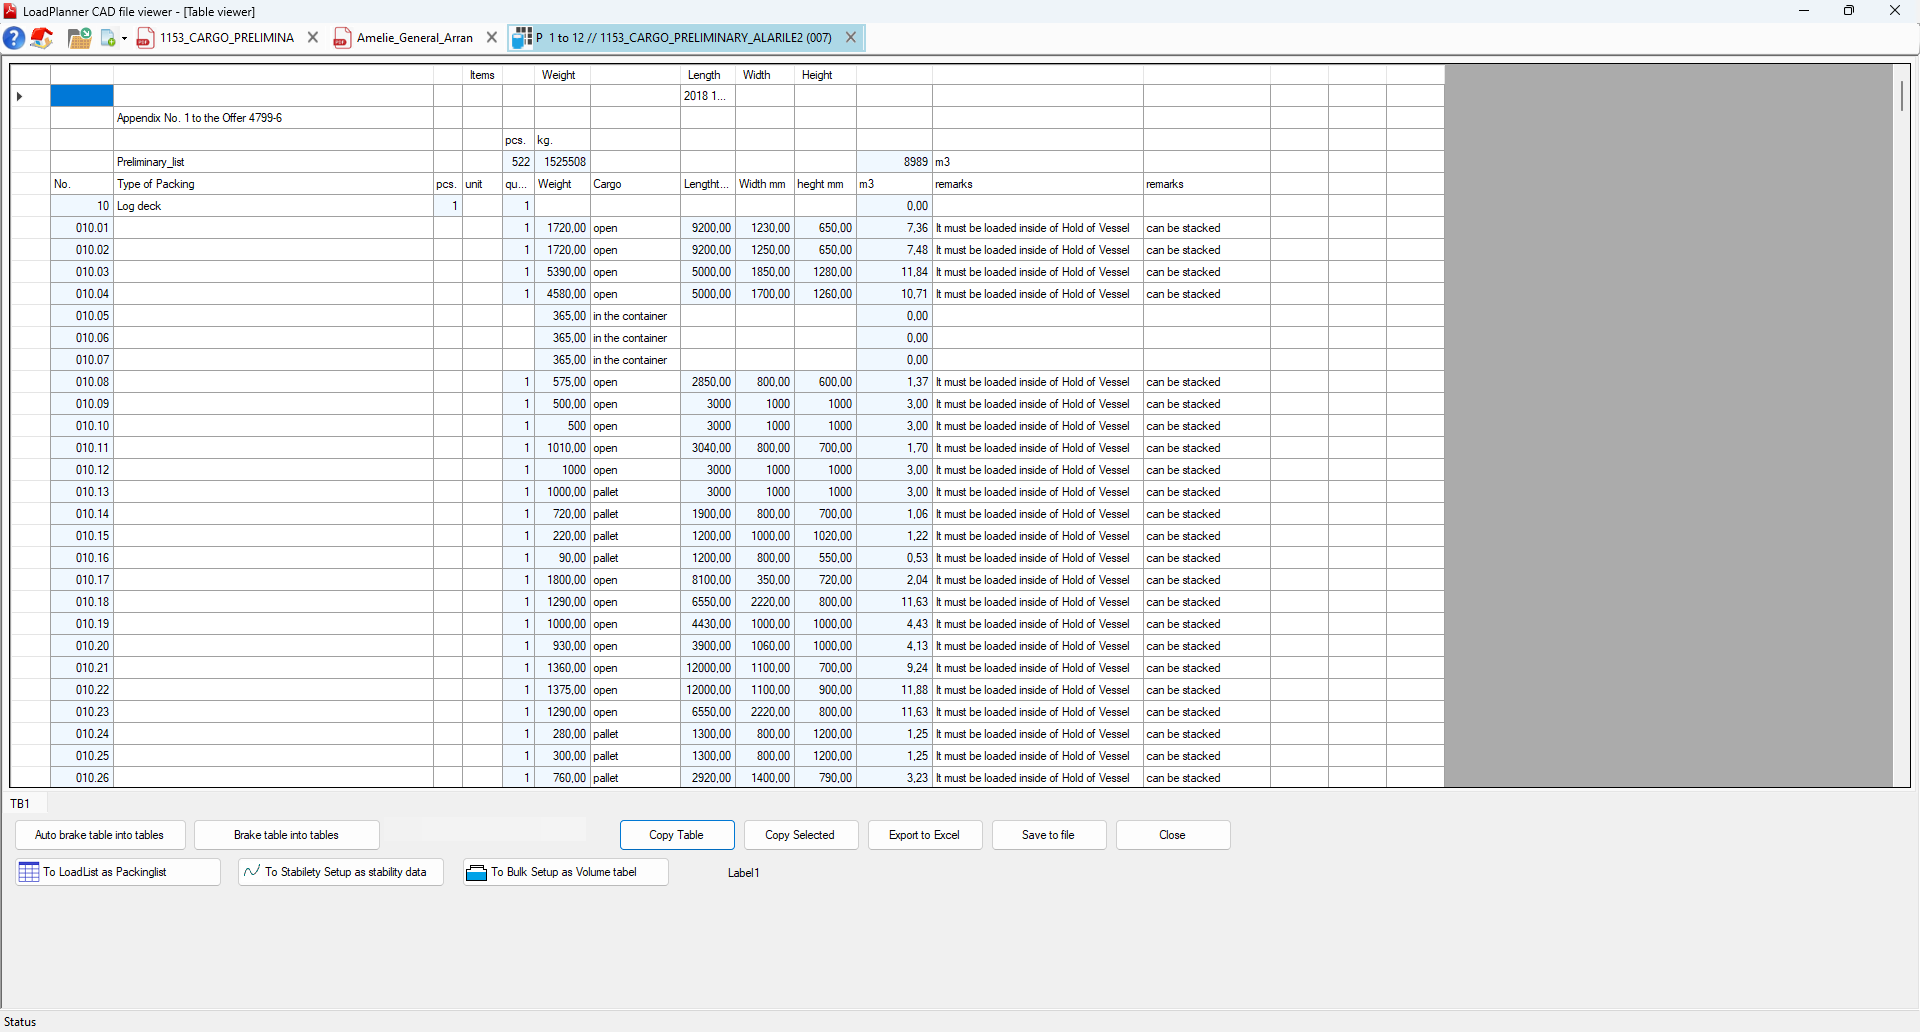Screen dimensions: 1920x1032
Task: Select 'can be stacked' cell in row 010.26
Action: (x=1207, y=778)
